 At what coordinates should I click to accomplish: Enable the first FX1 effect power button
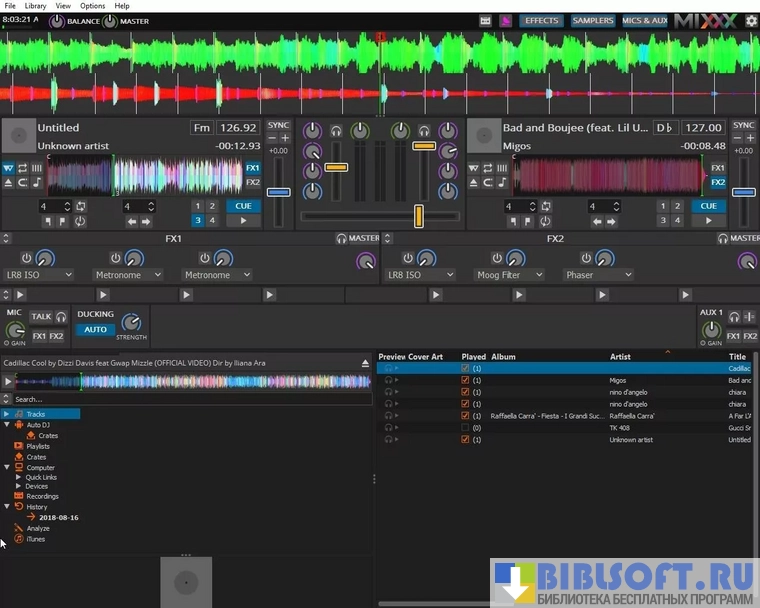tap(27, 258)
